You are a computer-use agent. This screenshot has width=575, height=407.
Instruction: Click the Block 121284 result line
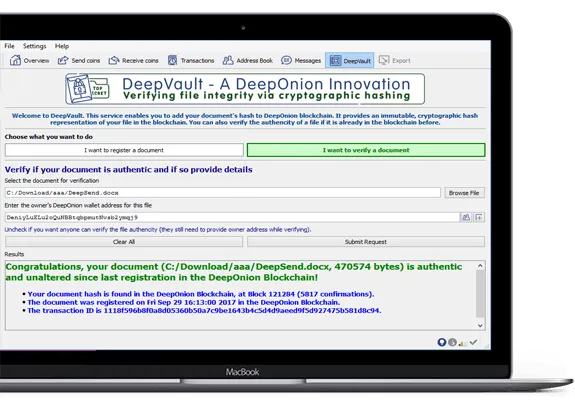coord(201,294)
